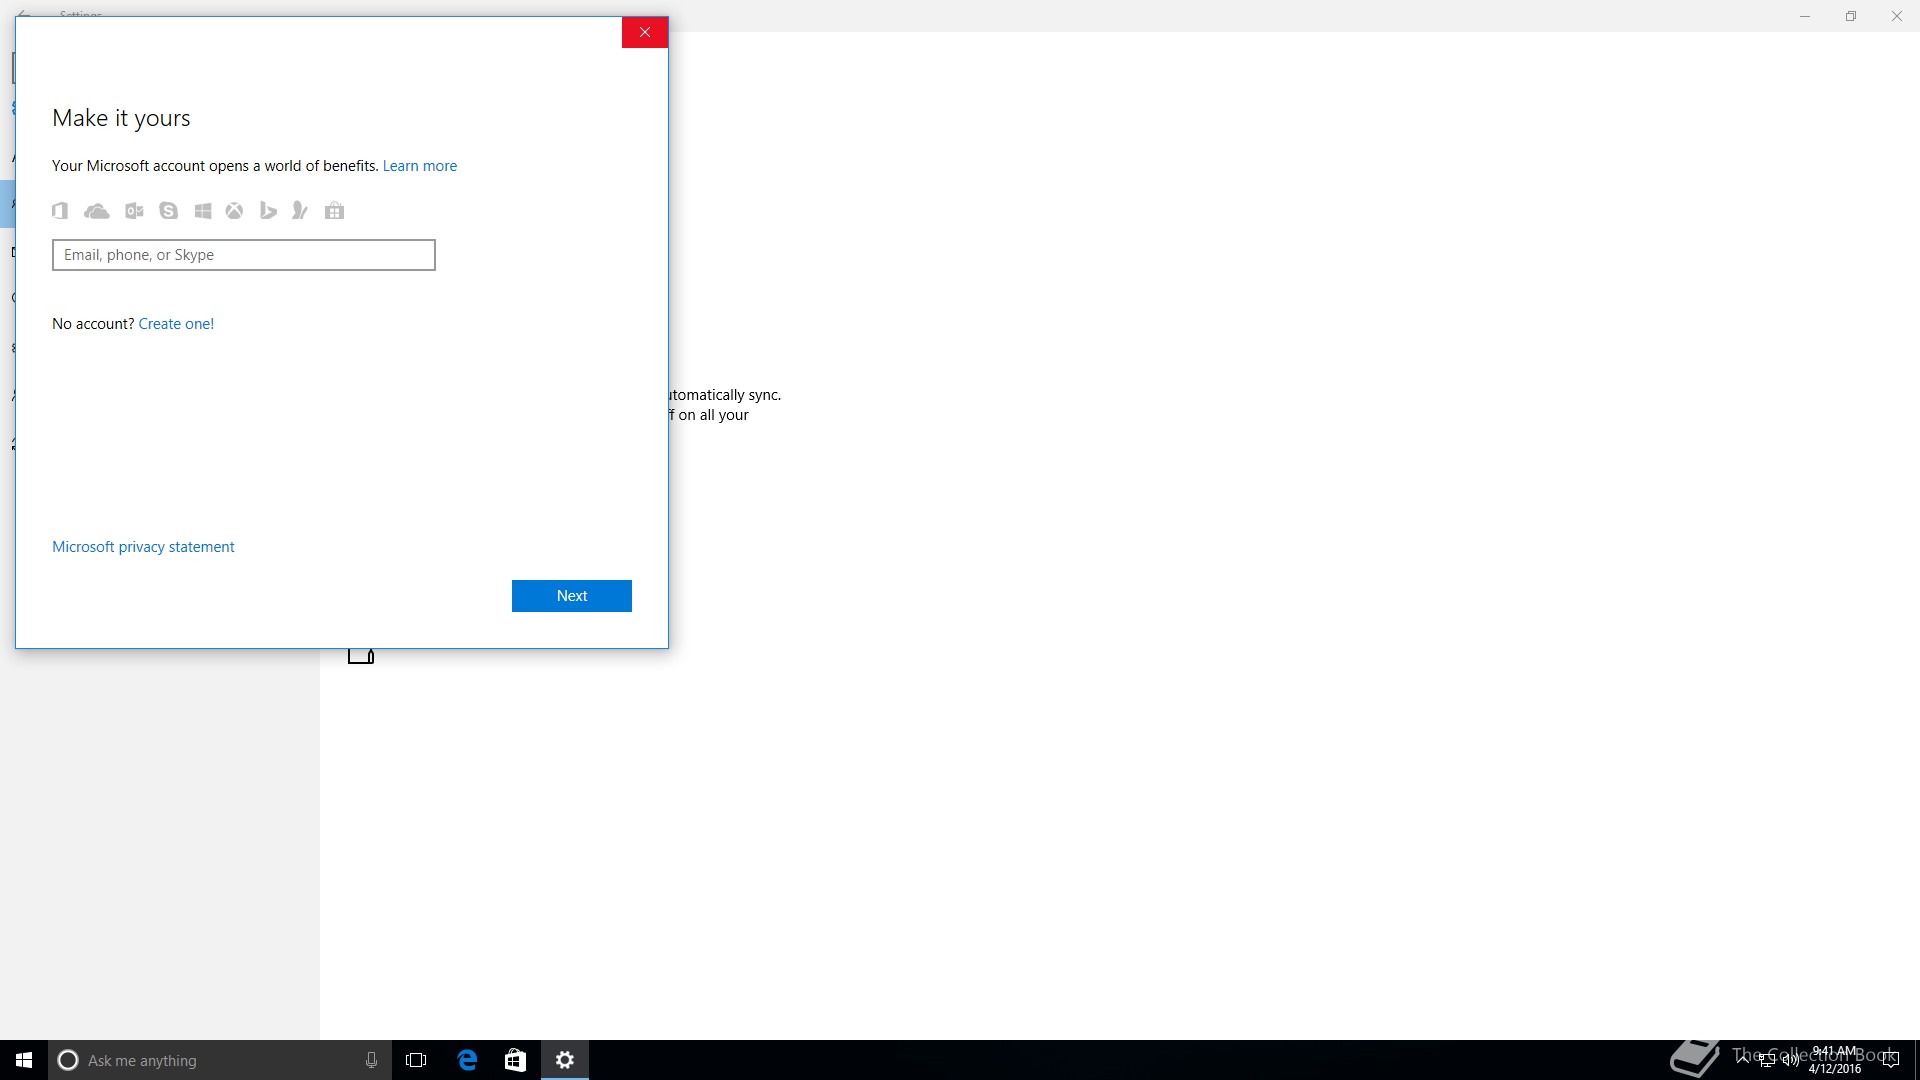Click the Store bag icon in the dialog
Image resolution: width=1920 pixels, height=1080 pixels.
(x=335, y=211)
